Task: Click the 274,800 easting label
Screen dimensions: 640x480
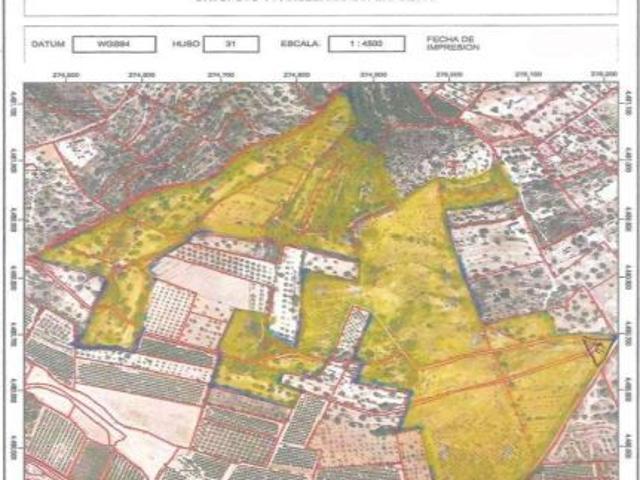Action: [297, 75]
